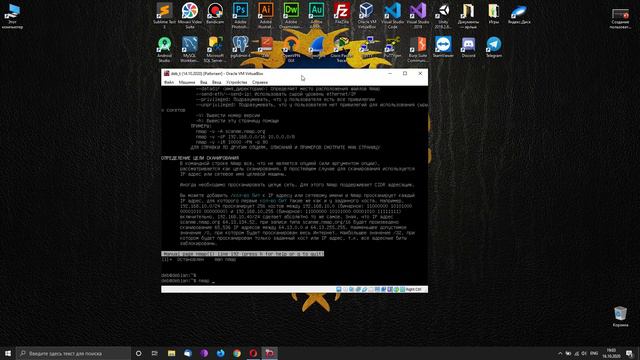Open Task View from taskbar
Viewport: 640px width, 360px height.
[x=154, y=353]
